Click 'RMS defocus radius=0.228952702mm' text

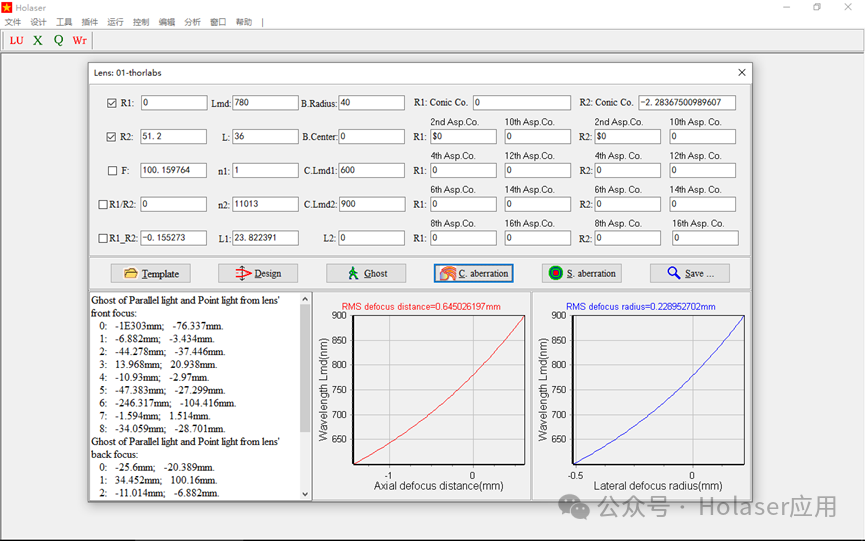[640, 307]
